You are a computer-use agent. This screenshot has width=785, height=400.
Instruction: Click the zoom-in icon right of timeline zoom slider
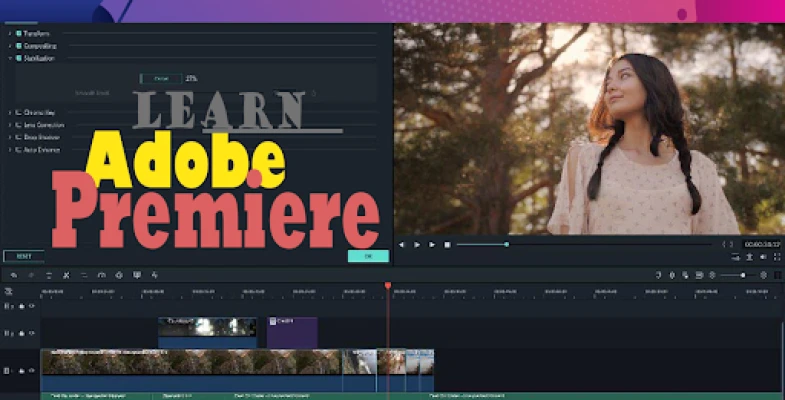(763, 275)
